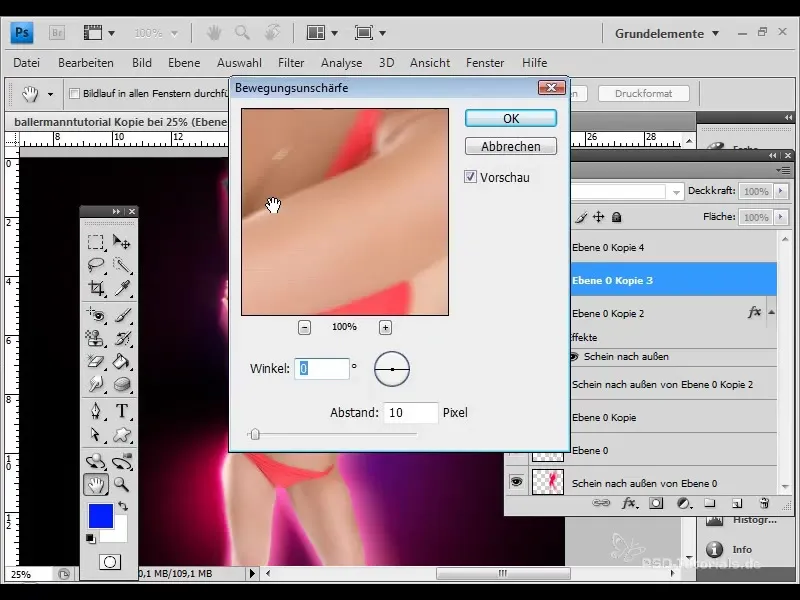Select the Sponge tool

coord(121,384)
